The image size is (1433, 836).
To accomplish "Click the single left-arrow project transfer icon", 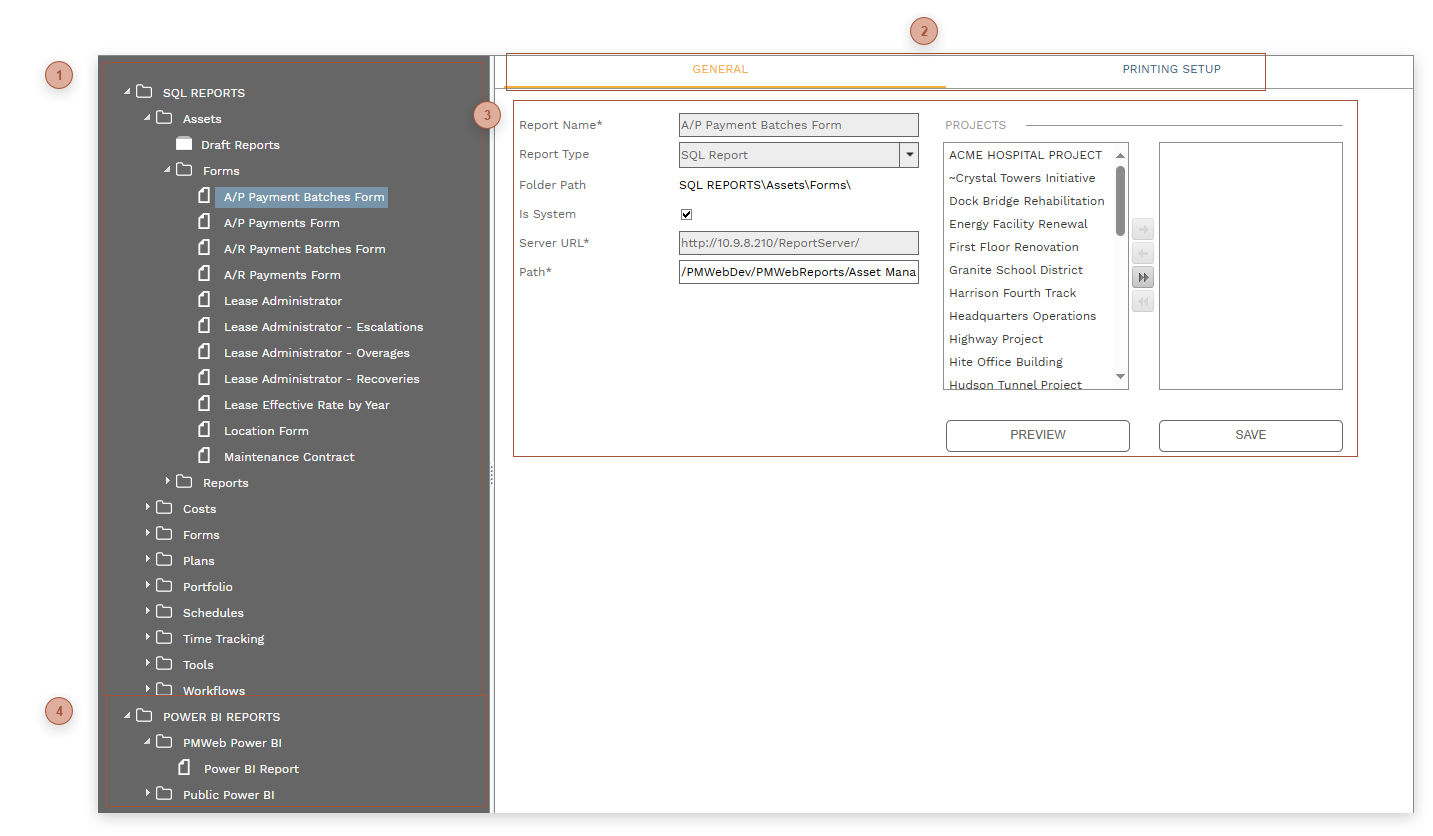I will point(1143,252).
